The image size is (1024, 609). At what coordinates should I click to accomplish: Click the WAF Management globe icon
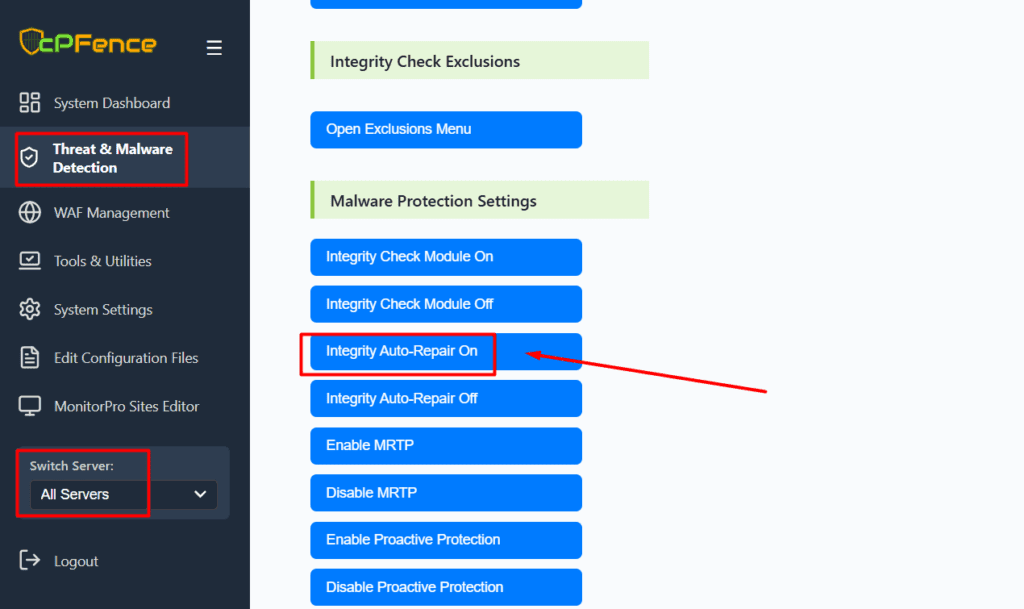point(30,213)
